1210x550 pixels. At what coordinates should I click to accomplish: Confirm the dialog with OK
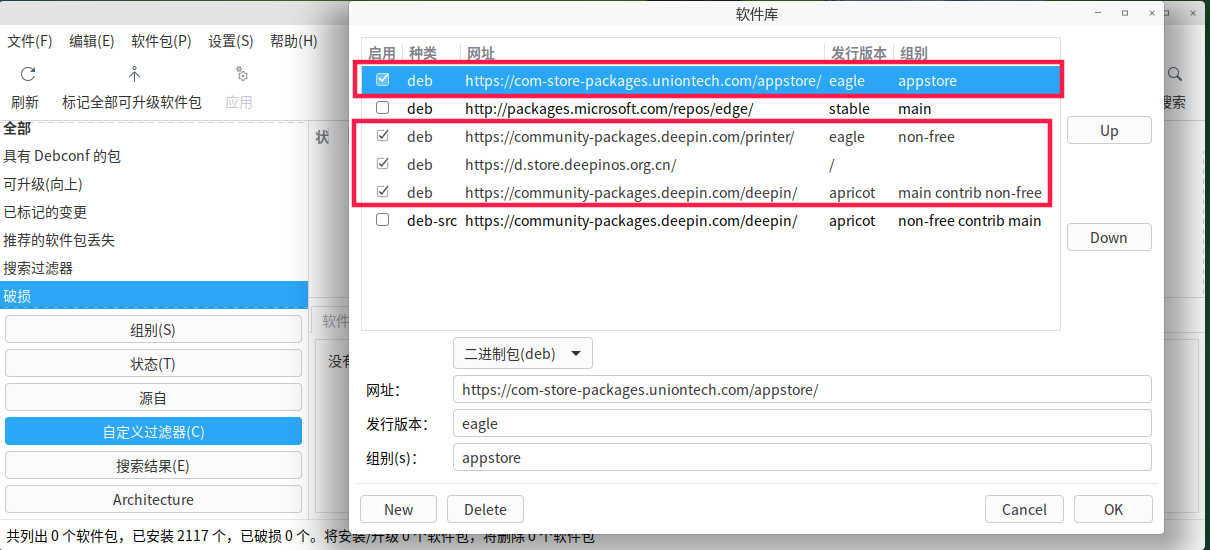[1113, 509]
